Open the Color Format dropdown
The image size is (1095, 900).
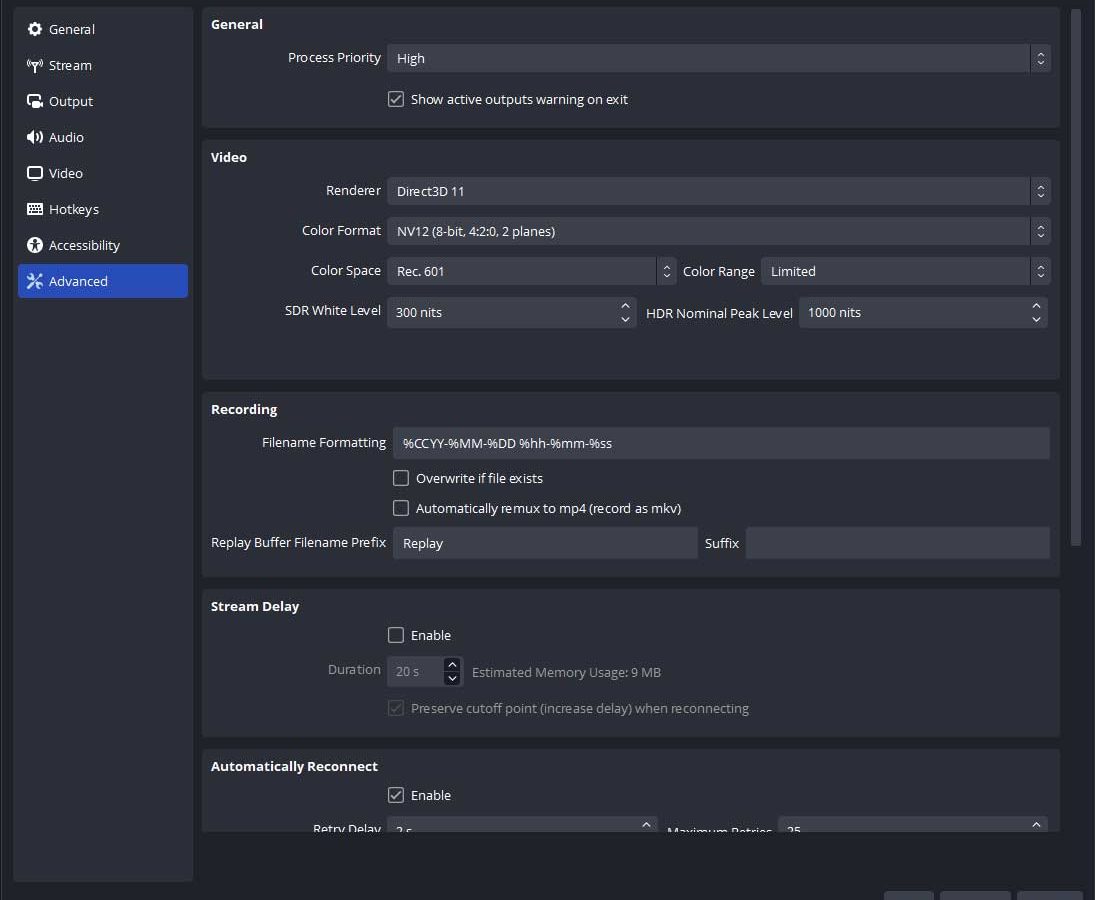click(717, 231)
